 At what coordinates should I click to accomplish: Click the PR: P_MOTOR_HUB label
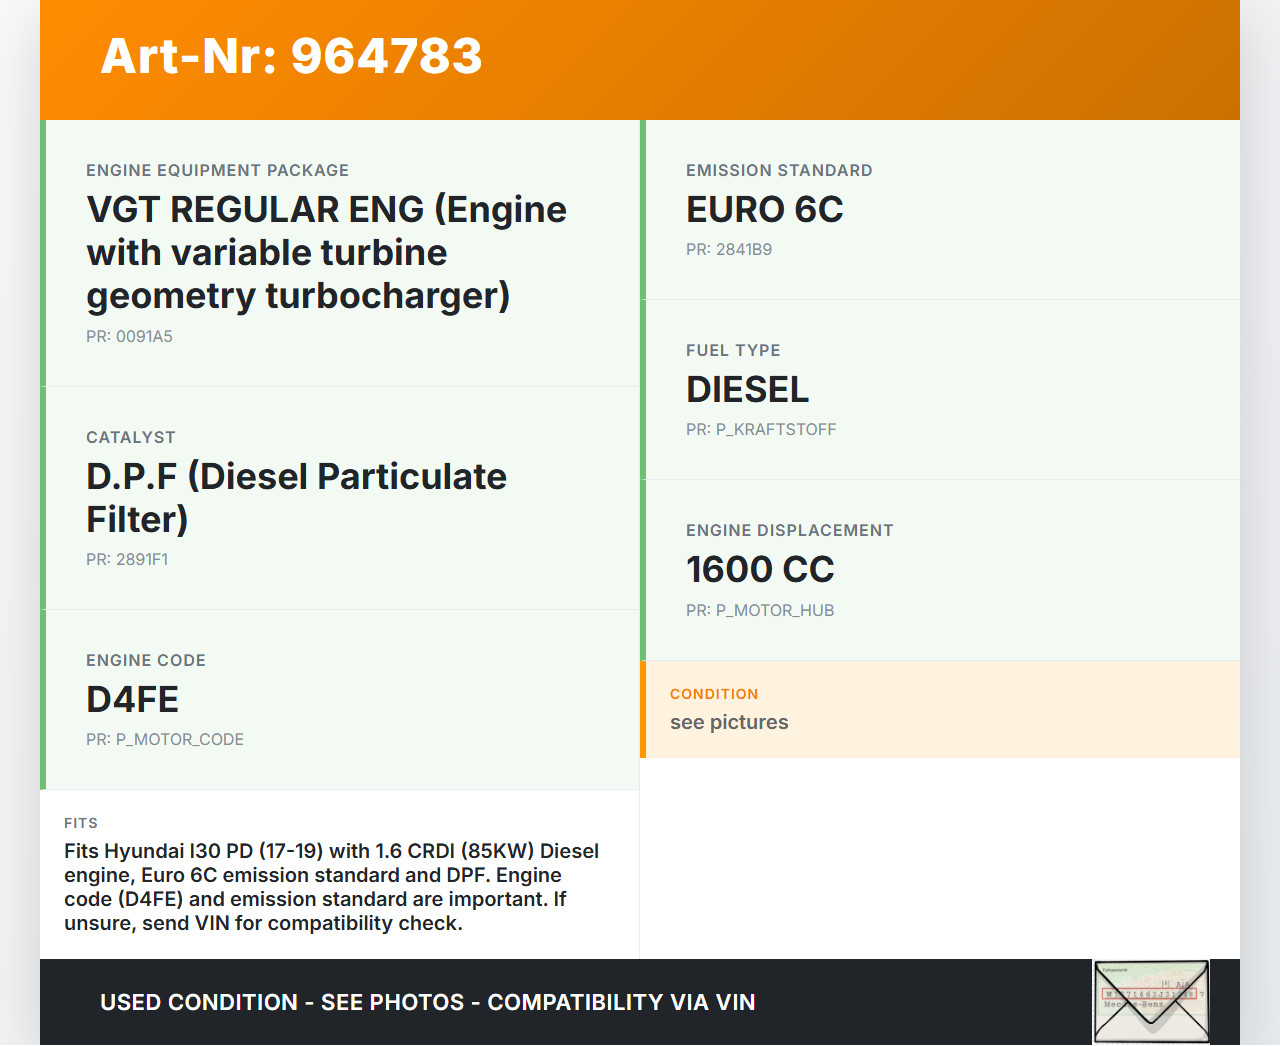pyautogui.click(x=759, y=611)
